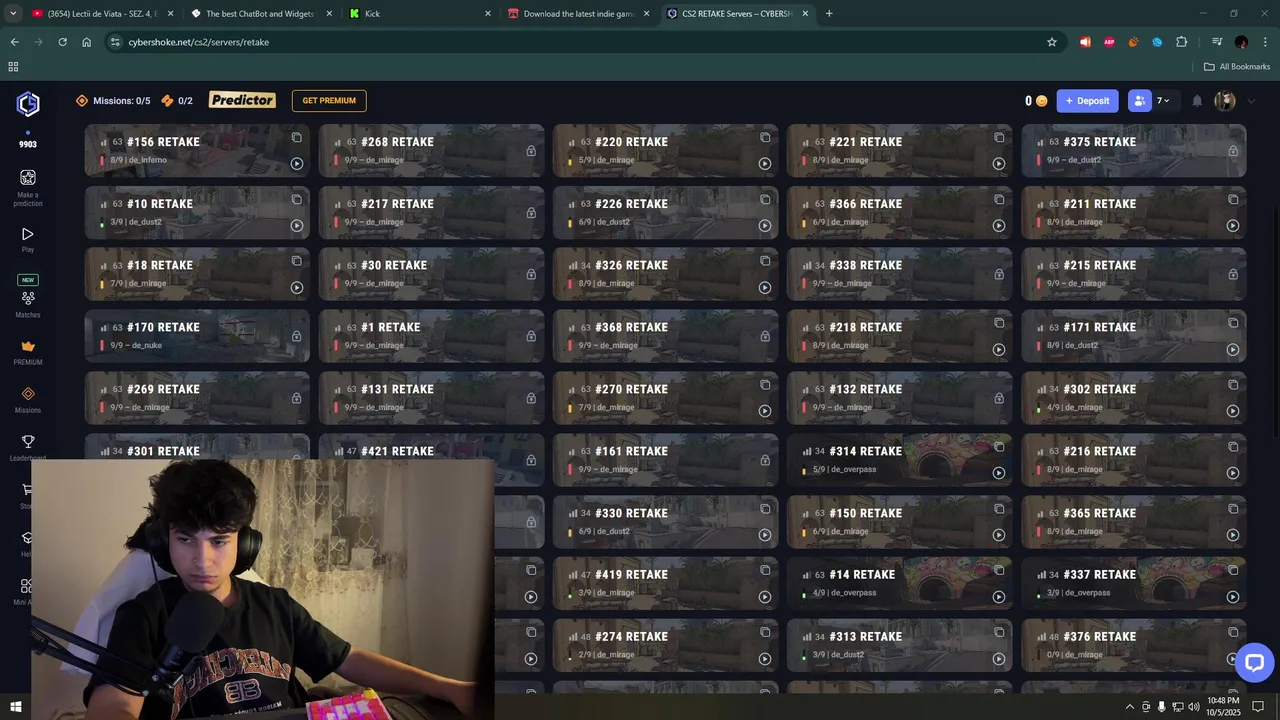Play server #226 RETAKE
The width and height of the screenshot is (1280, 720).
[765, 226]
